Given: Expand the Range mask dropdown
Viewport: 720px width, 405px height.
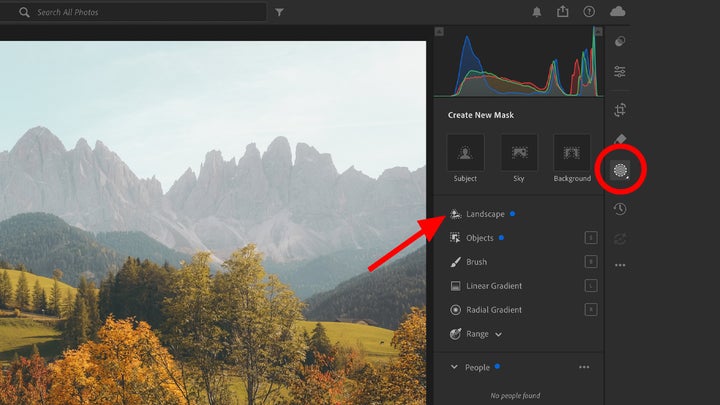Looking at the screenshot, I should click(498, 334).
